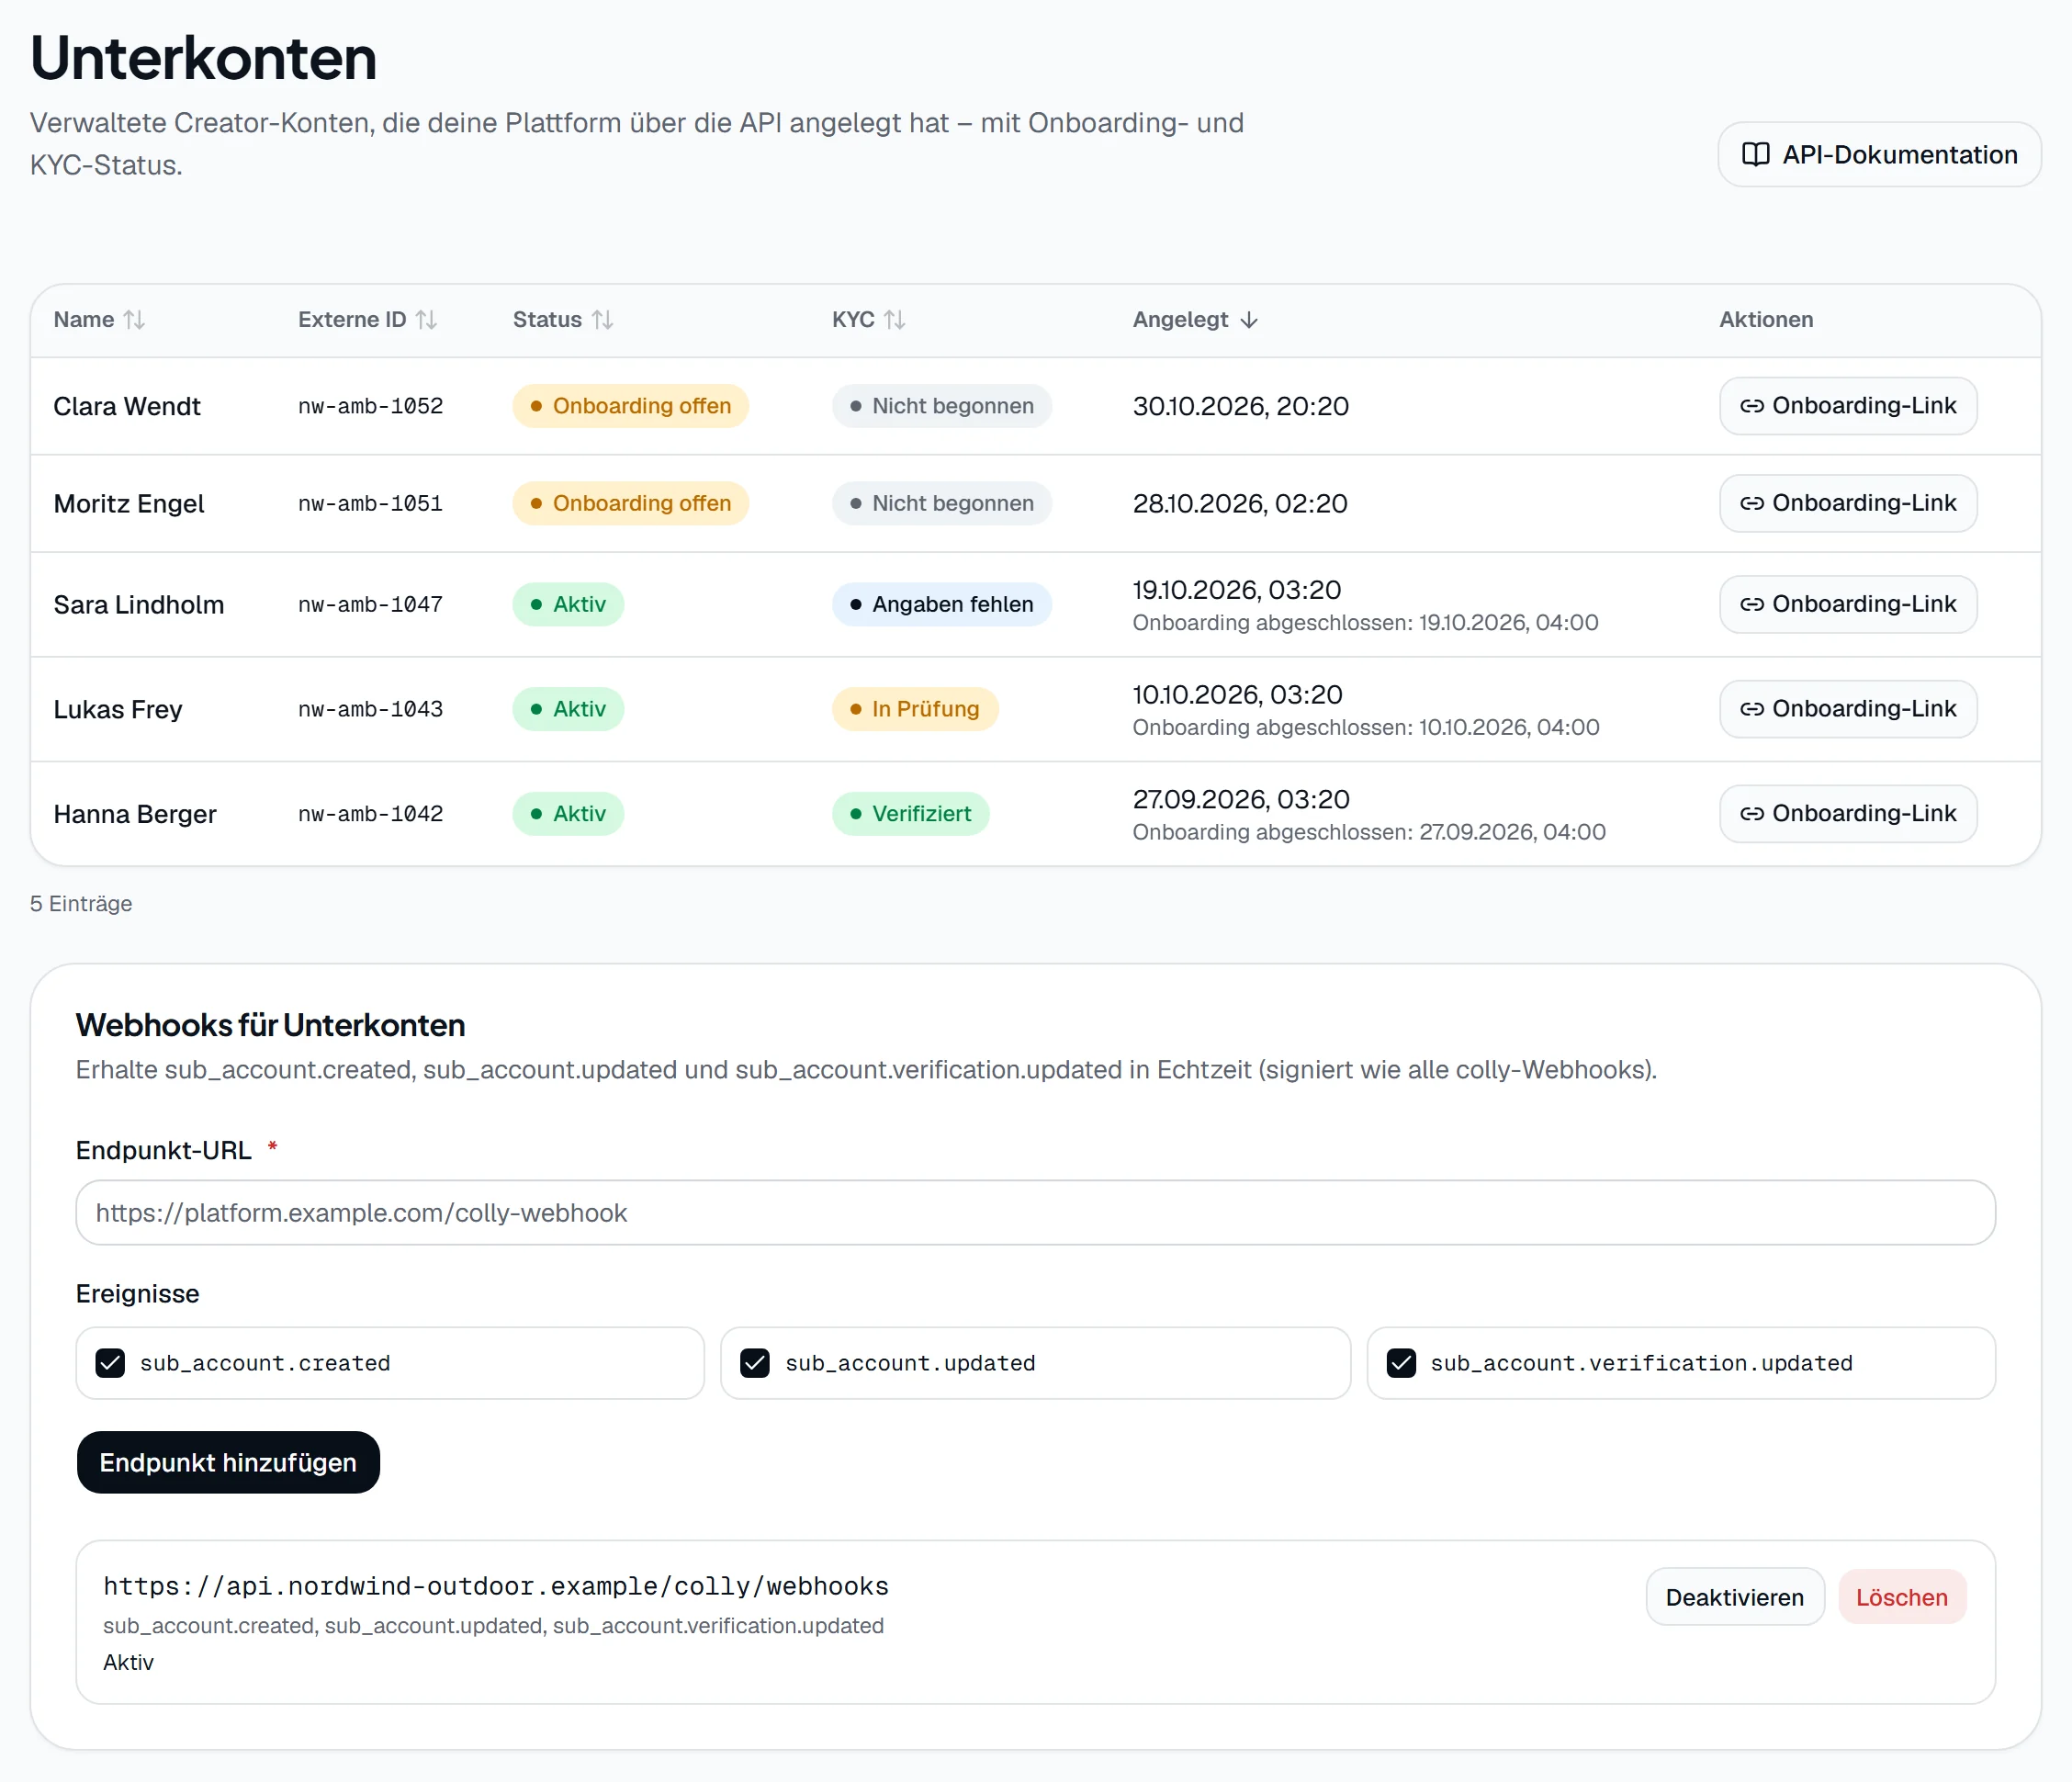Click Hanna Berger's Aktiv status badge
This screenshot has width=2072, height=1782.
point(568,814)
